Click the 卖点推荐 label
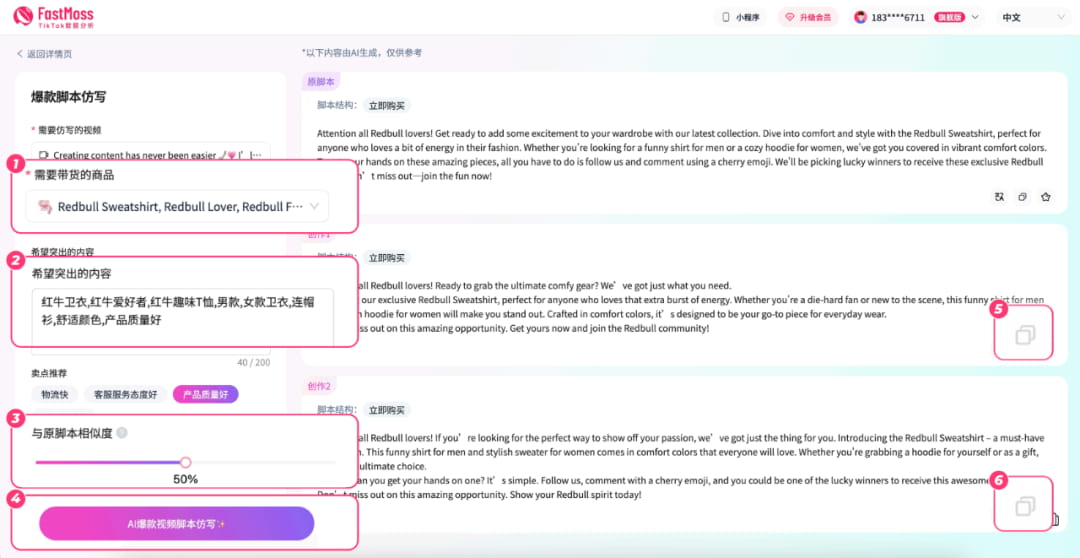 point(48,373)
